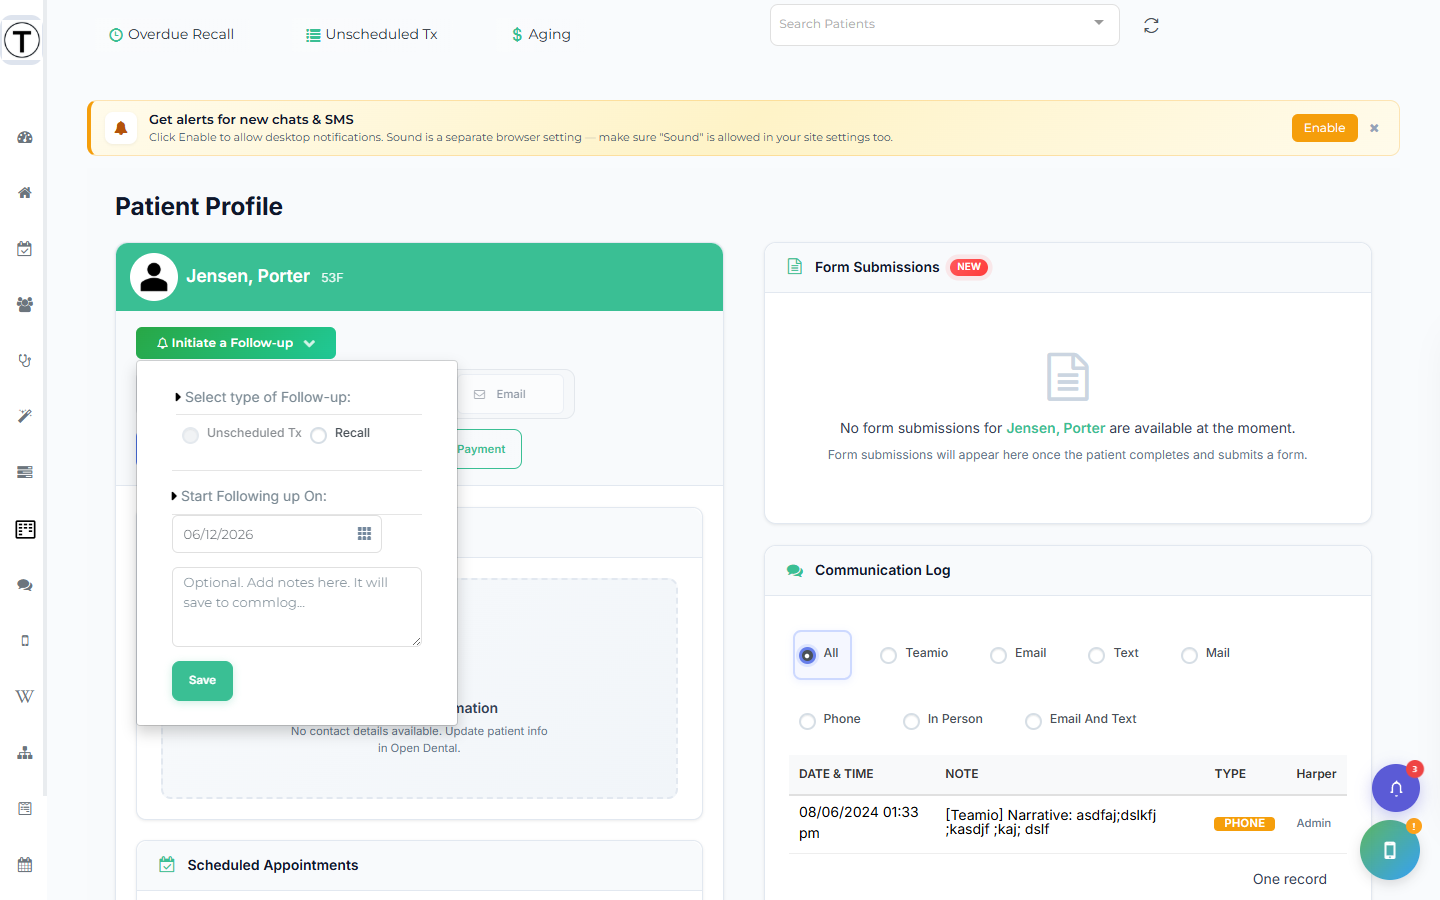This screenshot has height=900, width=1440.
Task: Open the purple notification bell bubble
Action: point(1396,788)
